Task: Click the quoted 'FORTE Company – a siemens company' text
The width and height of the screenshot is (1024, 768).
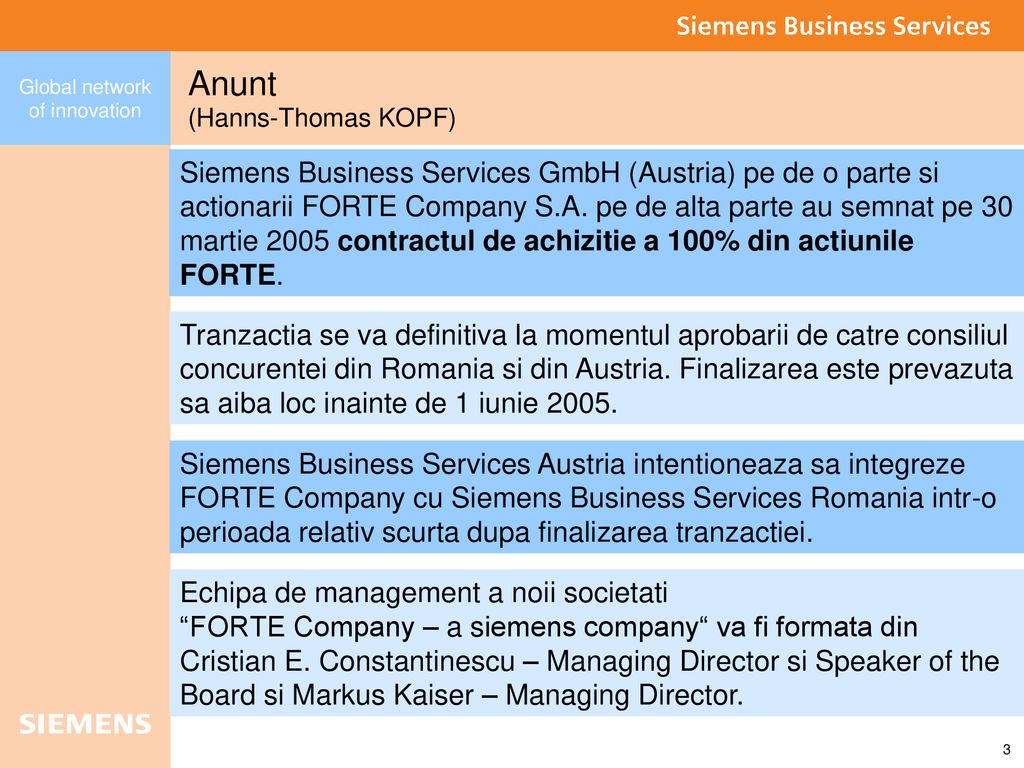Action: tap(444, 627)
